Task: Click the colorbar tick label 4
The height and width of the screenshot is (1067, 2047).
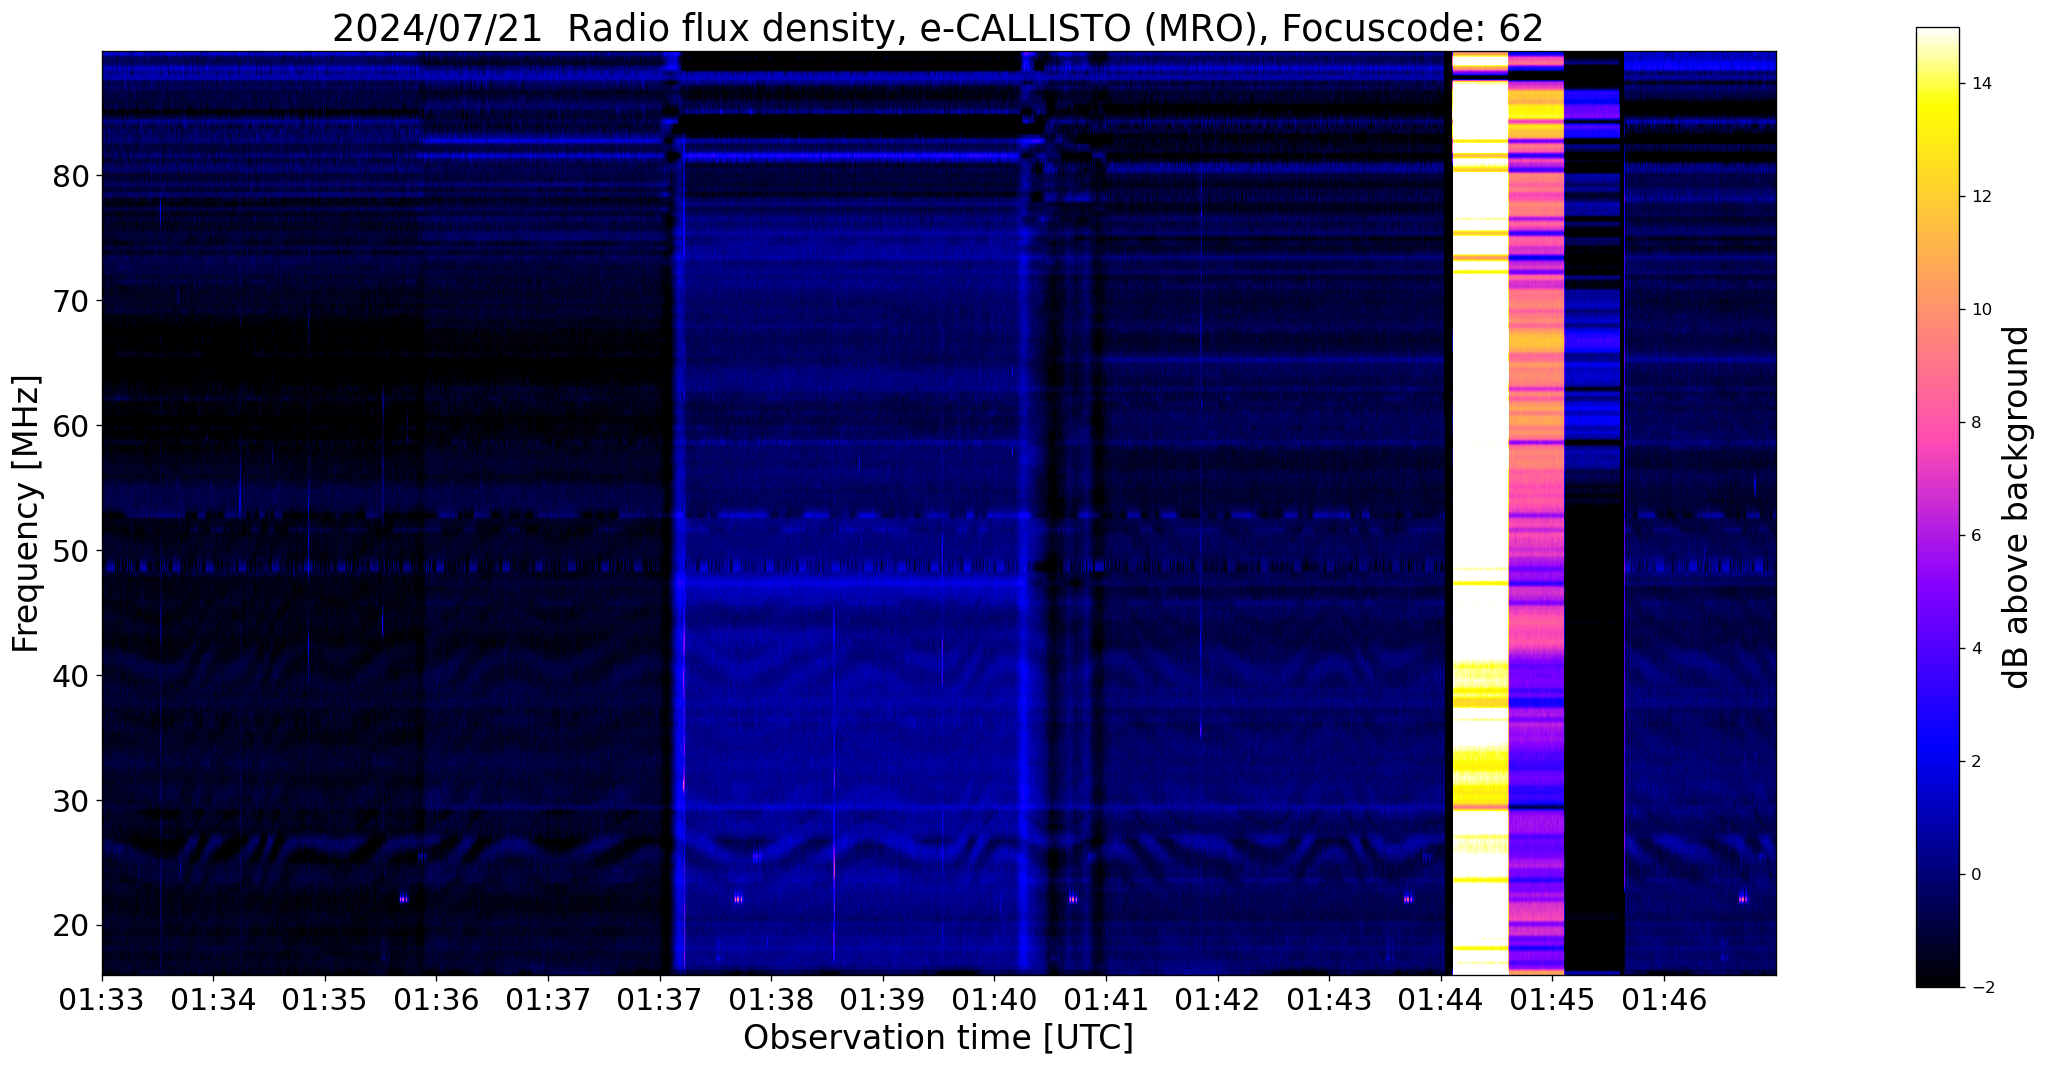Action: coord(1975,649)
